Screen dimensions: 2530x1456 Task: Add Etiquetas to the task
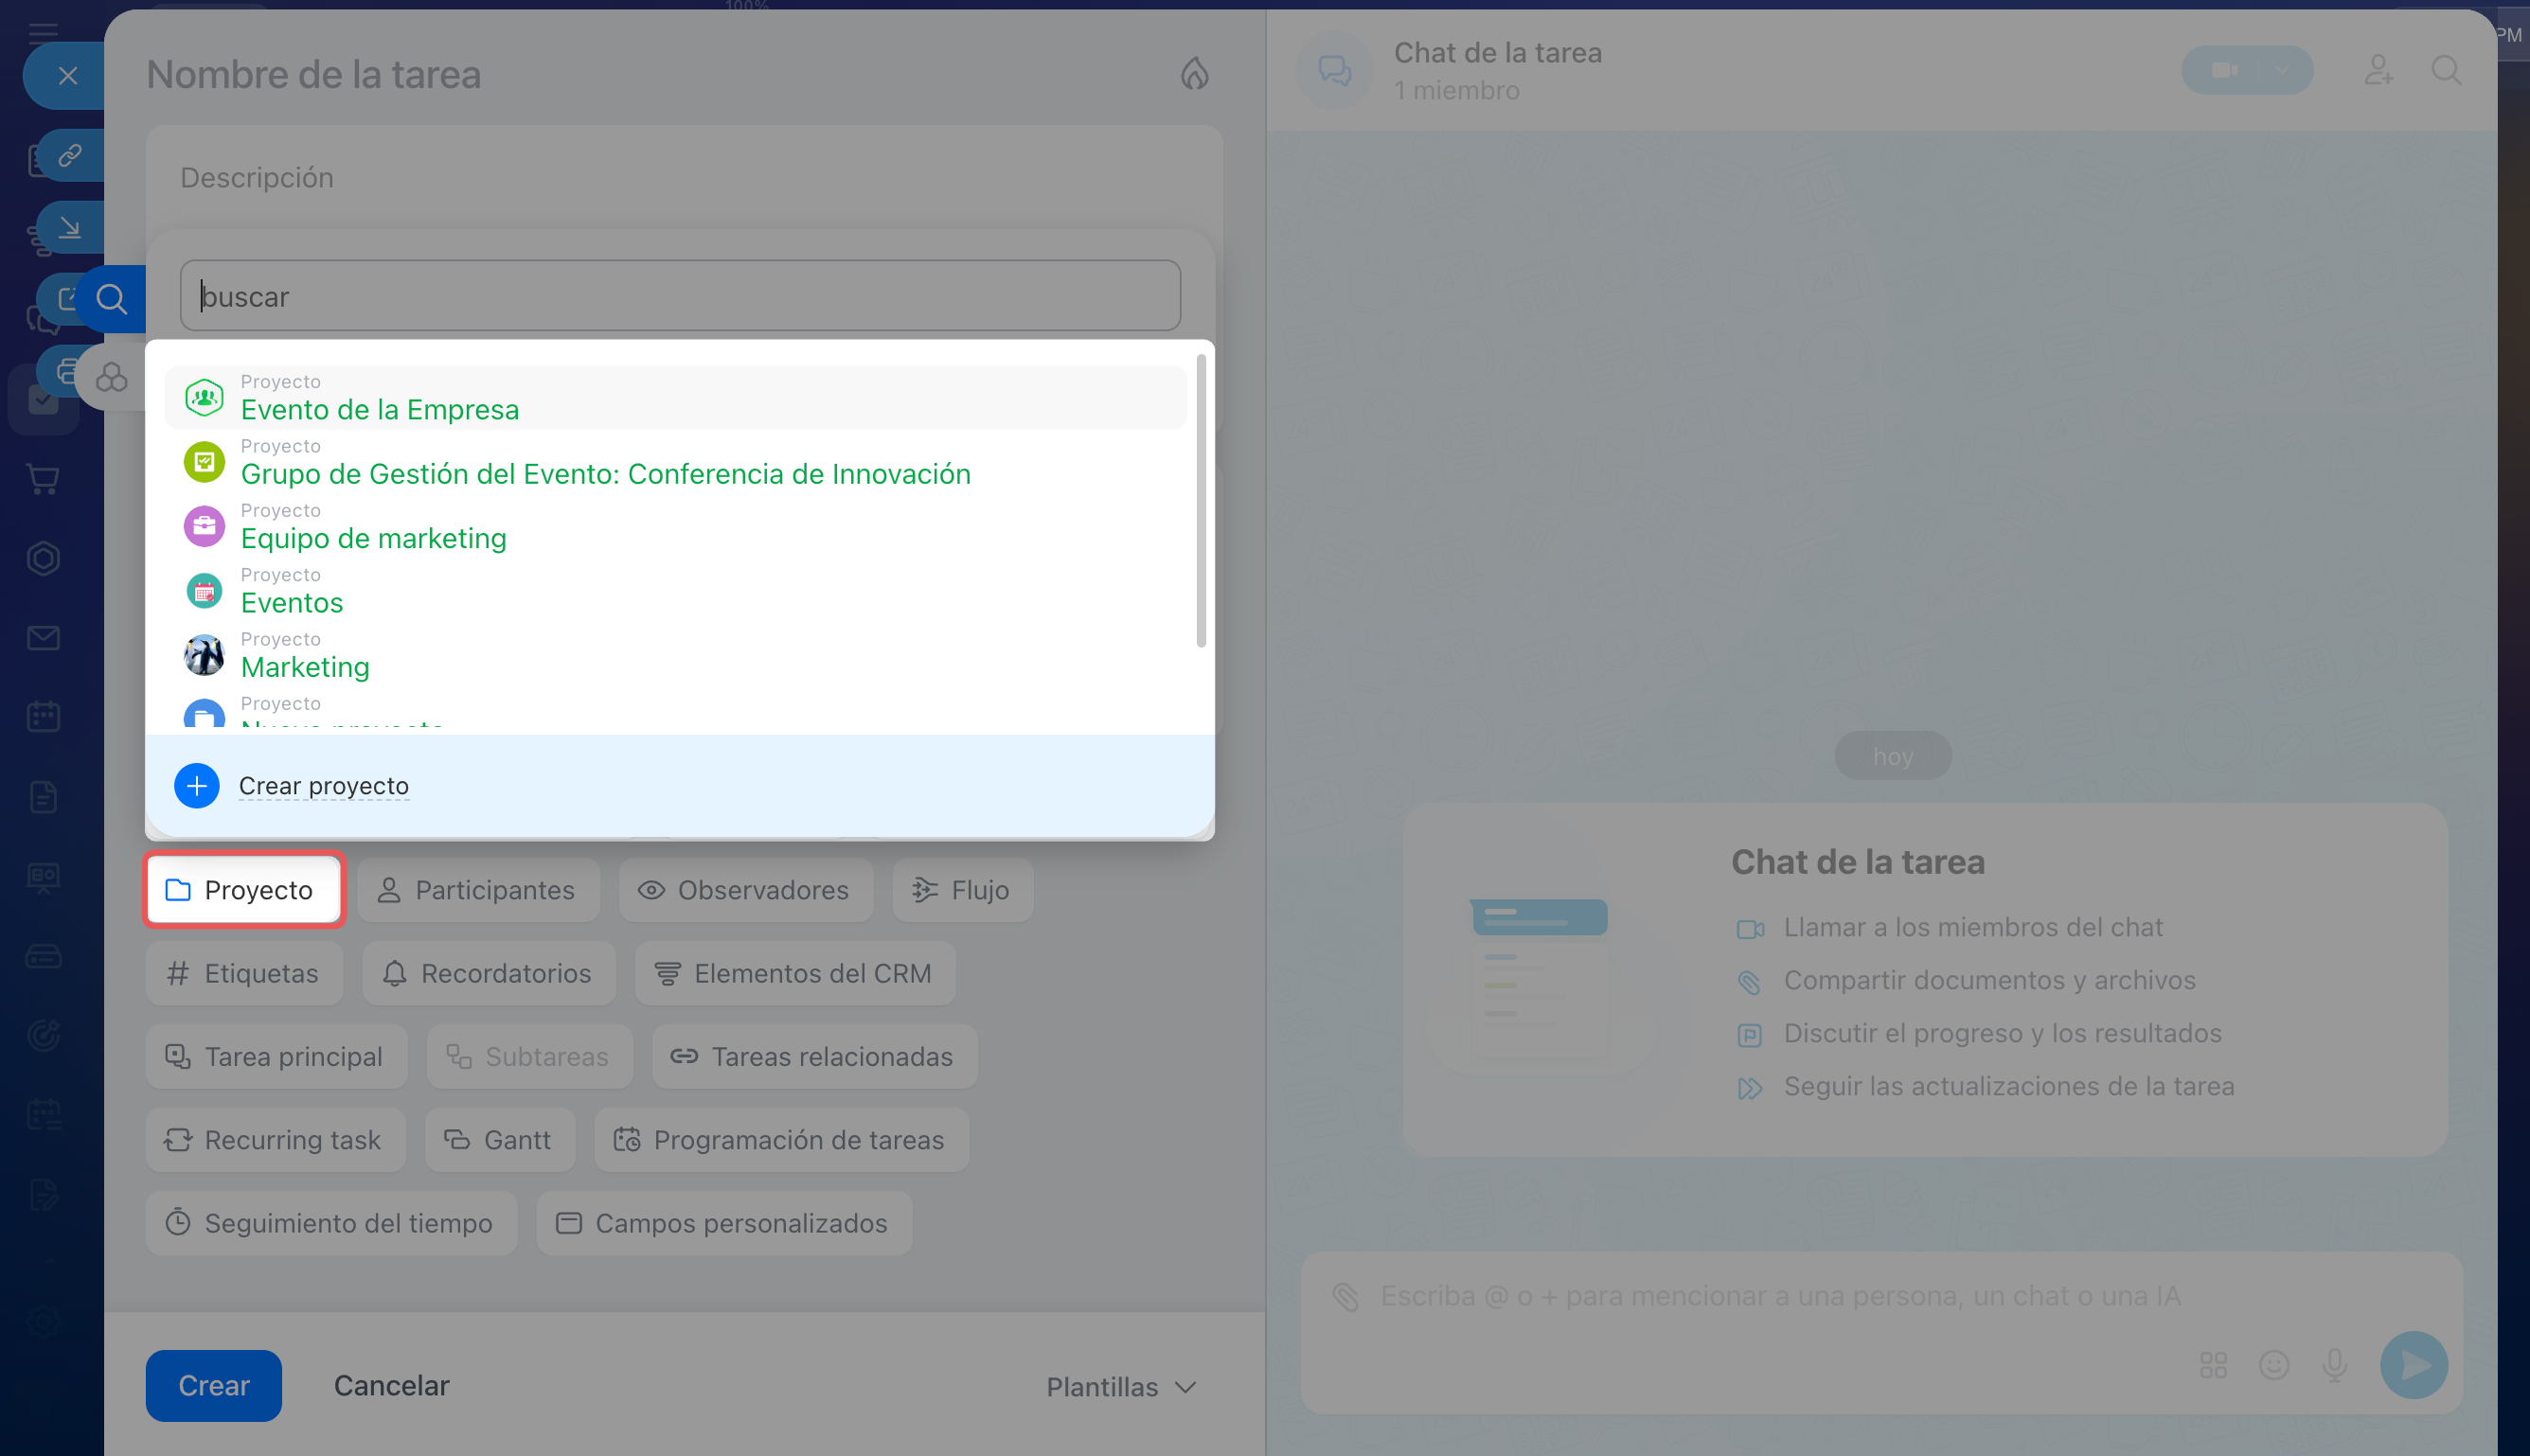[x=244, y=973]
